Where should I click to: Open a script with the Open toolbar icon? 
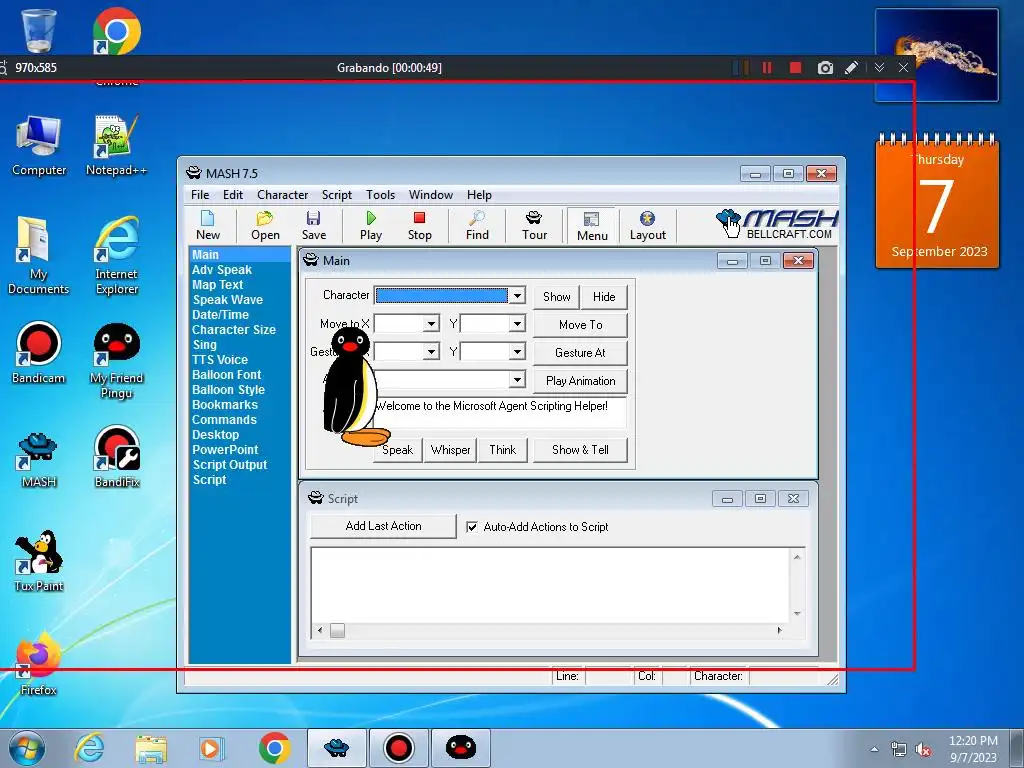click(x=265, y=226)
